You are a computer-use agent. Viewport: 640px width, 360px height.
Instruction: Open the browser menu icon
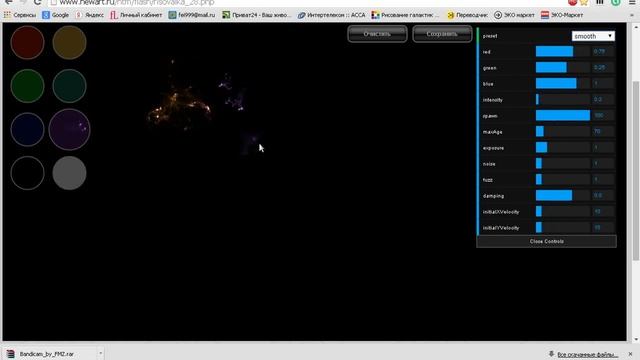[632, 2]
